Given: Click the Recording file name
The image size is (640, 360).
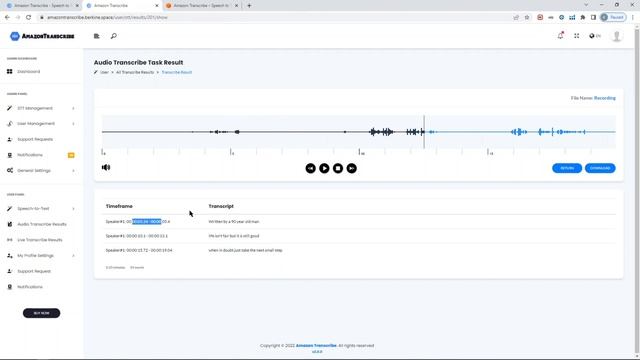Looking at the screenshot, I should click(x=604, y=98).
